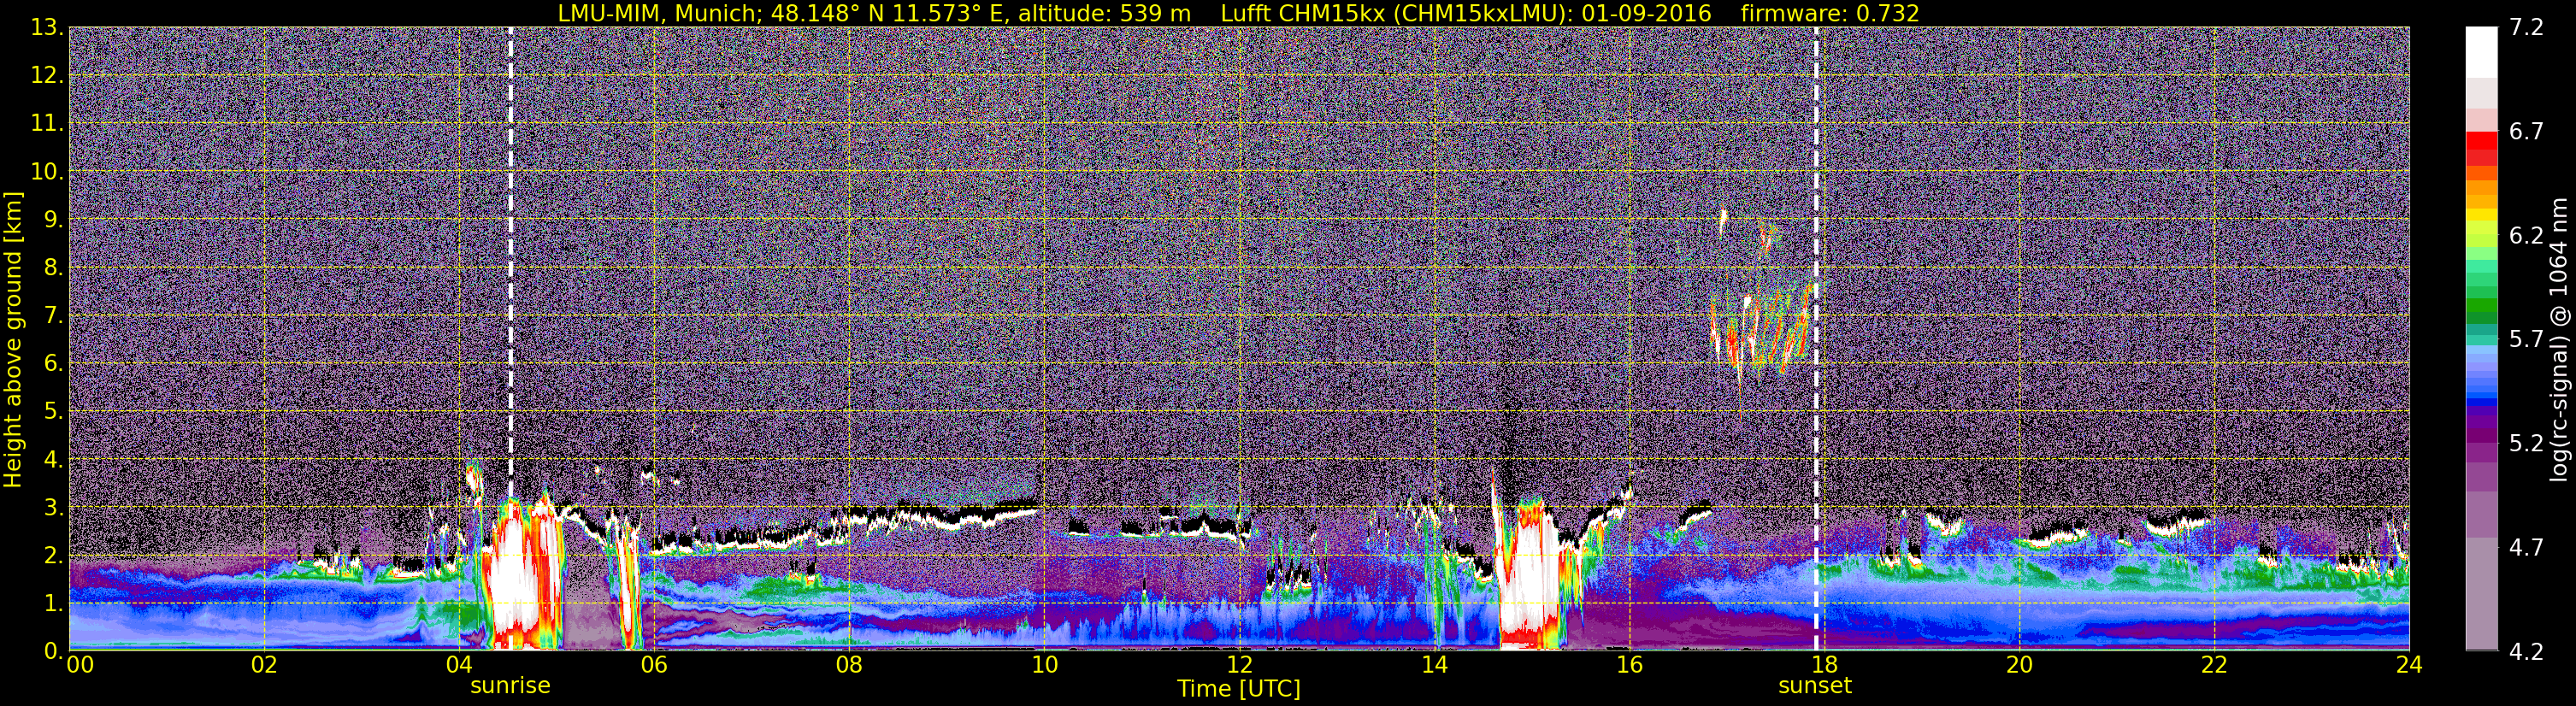2576x706 pixels.
Task: Click the '5.2' colorbar value label
Action: [x=2526, y=443]
